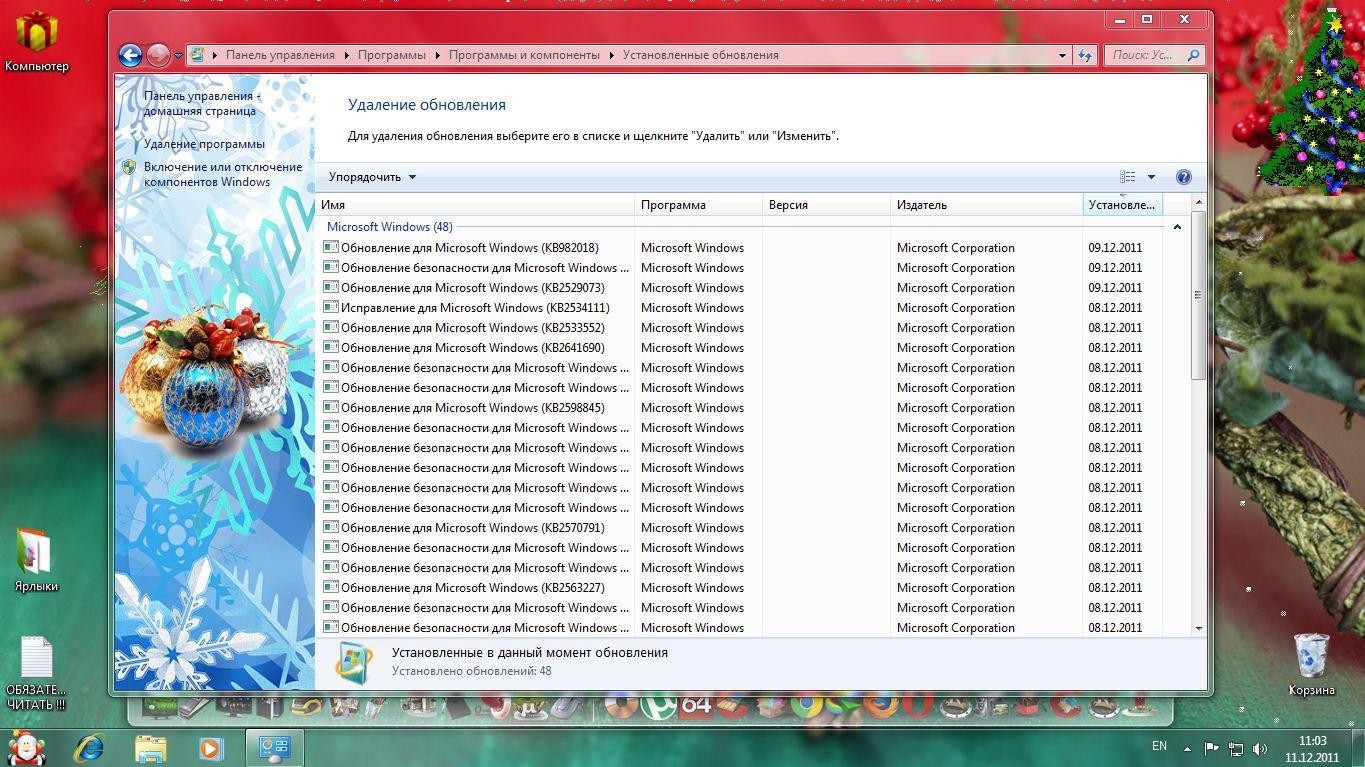Launch Windows Media Player from the taskbar
1365x767 pixels.
211,747
